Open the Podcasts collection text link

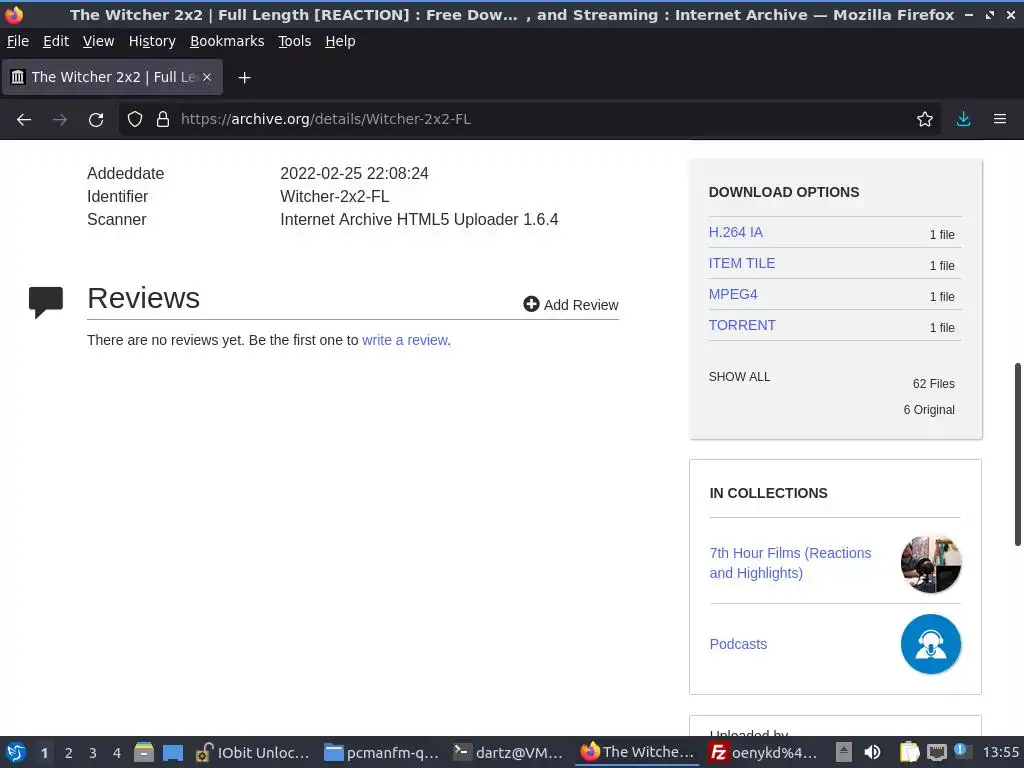pos(738,644)
